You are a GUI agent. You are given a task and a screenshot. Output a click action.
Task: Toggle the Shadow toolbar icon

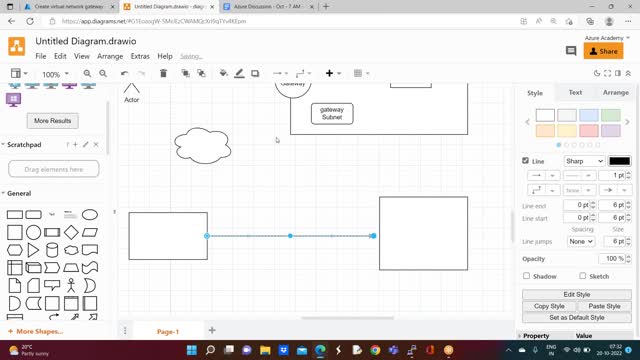pos(255,73)
